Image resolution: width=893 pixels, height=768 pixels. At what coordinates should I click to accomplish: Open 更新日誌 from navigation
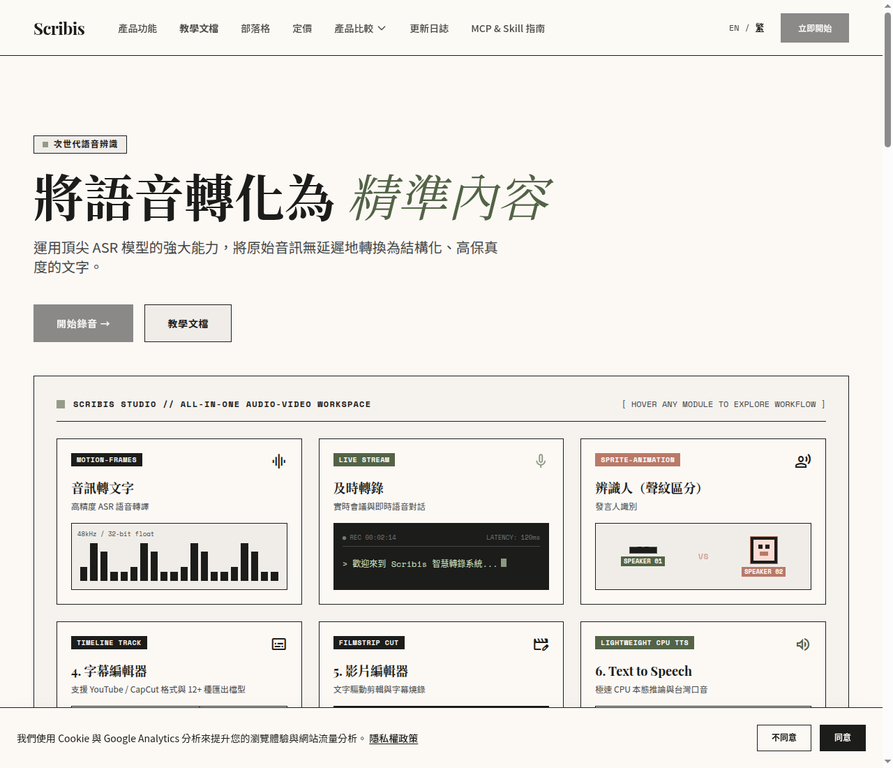(429, 28)
